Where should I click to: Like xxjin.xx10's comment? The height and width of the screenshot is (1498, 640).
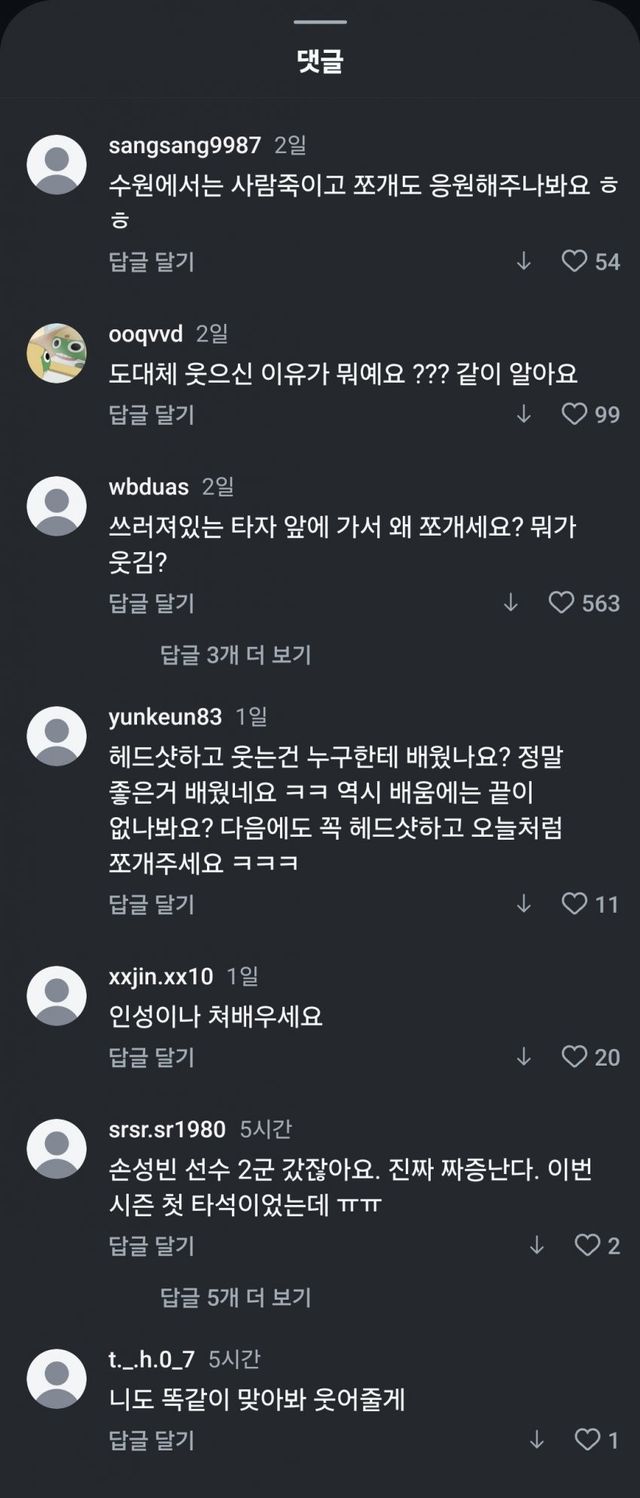click(574, 1057)
